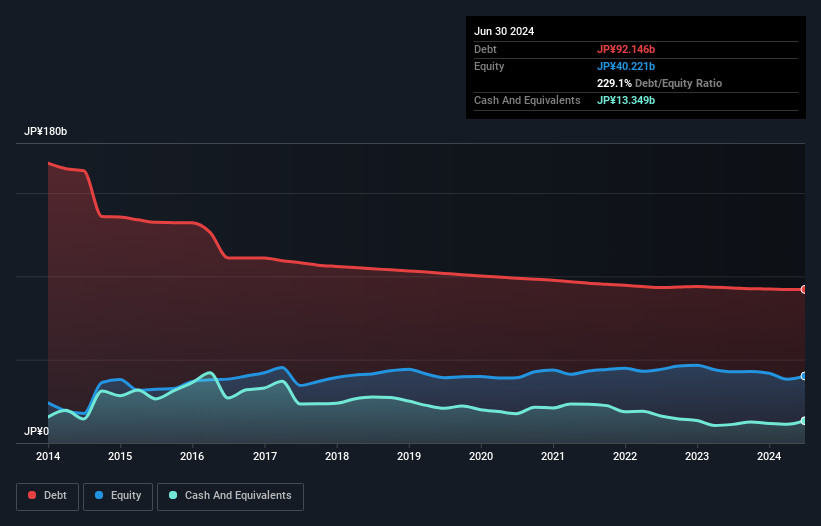This screenshot has width=821, height=526.
Task: Click the 2016 x-axis label
Action: pos(192,456)
